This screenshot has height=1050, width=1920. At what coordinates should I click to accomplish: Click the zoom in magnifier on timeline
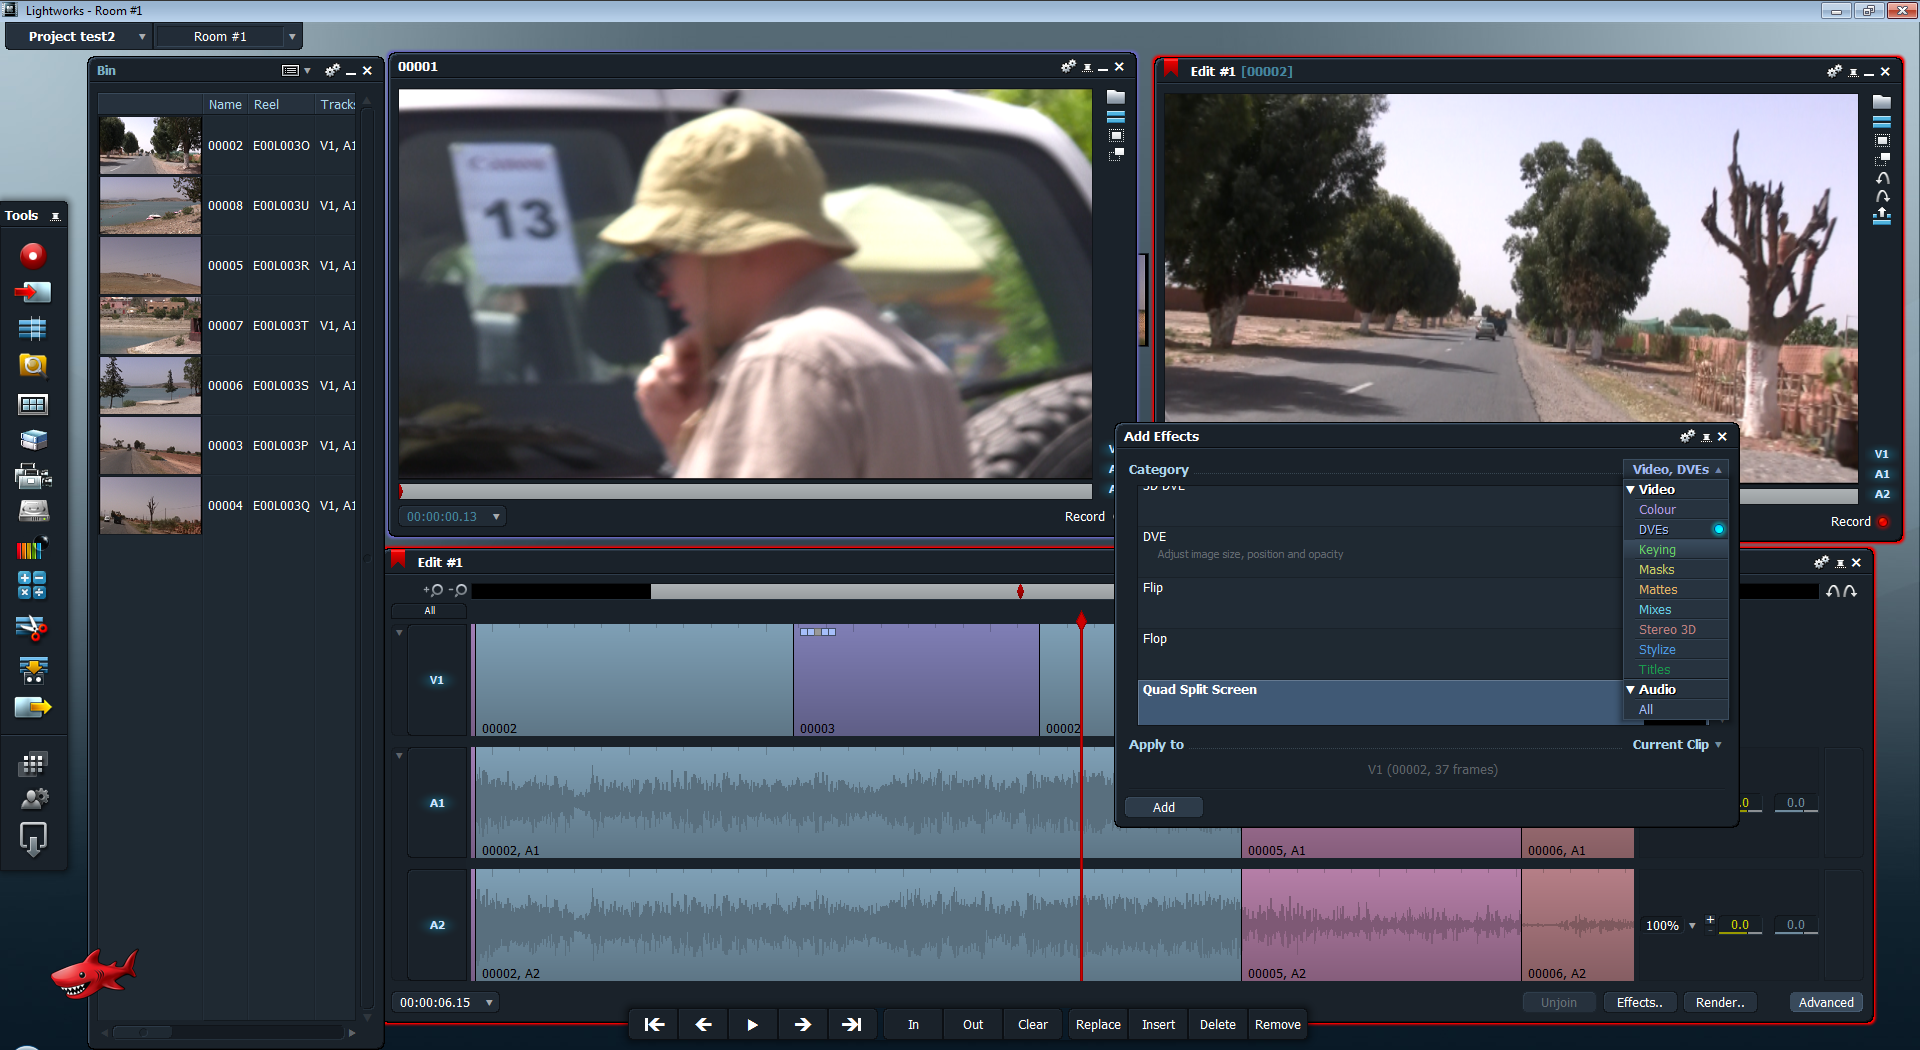[x=434, y=590]
